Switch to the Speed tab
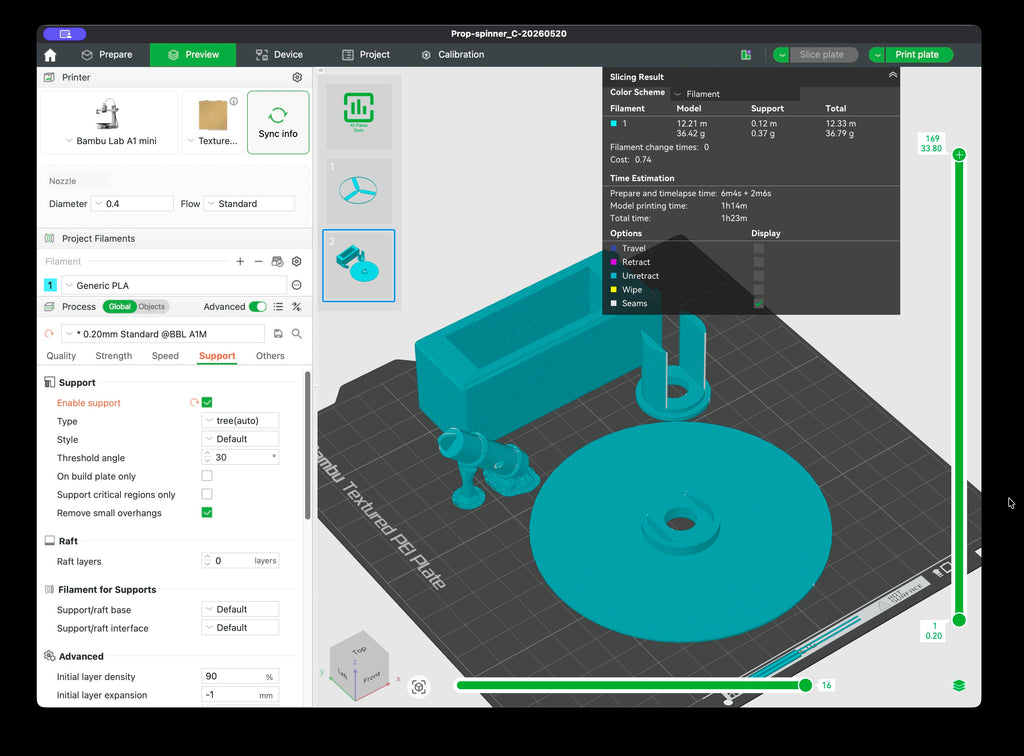Viewport: 1024px width, 756px height. (165, 356)
